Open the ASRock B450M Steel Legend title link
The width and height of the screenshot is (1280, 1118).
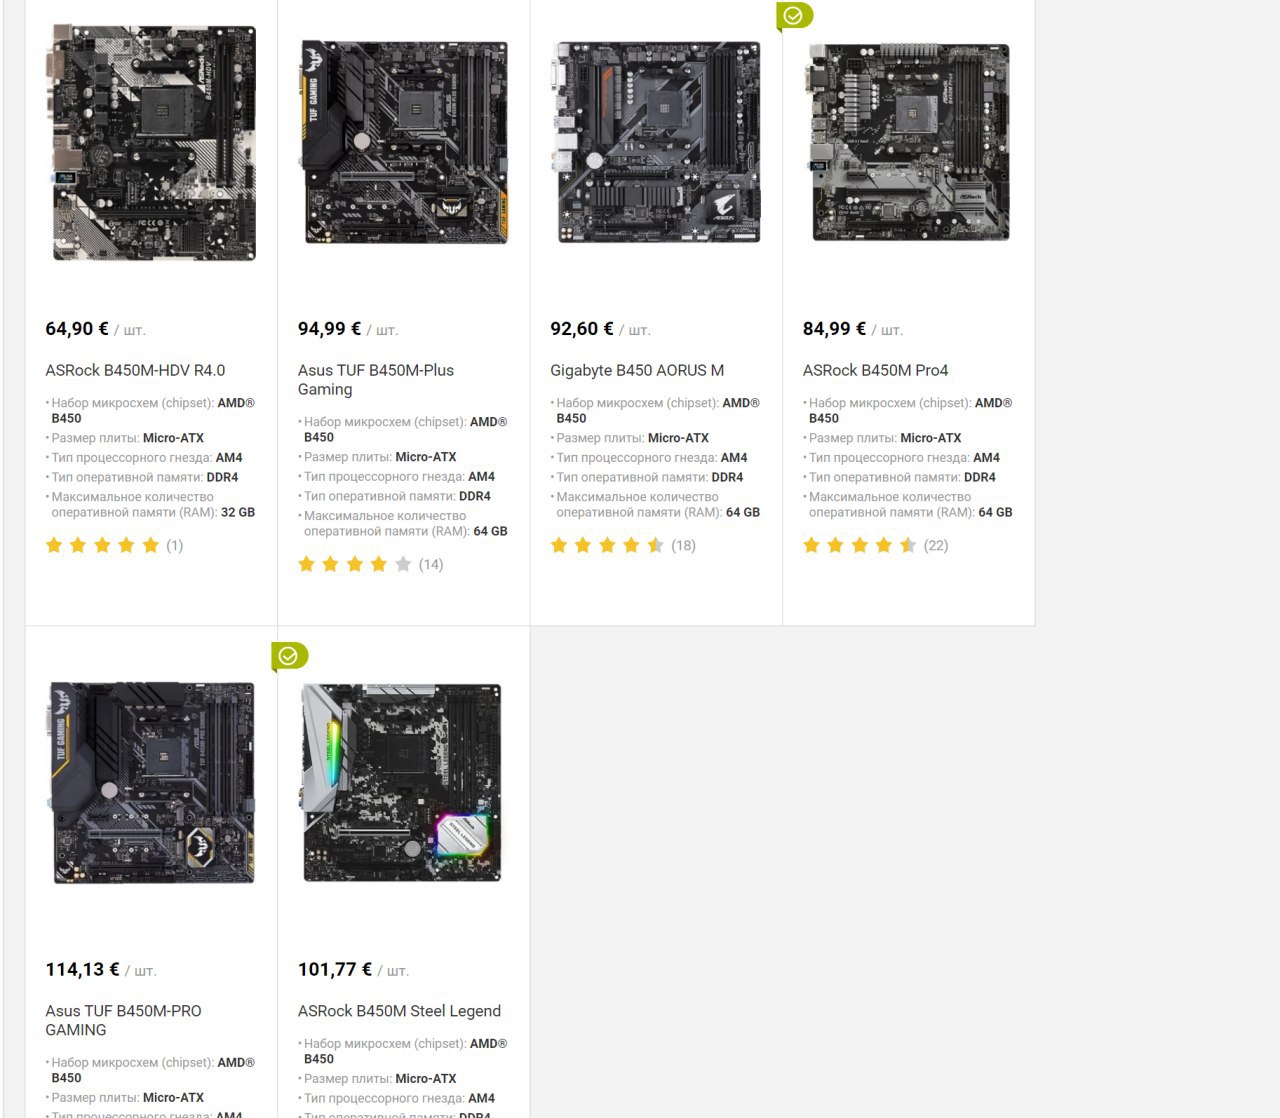click(399, 1011)
